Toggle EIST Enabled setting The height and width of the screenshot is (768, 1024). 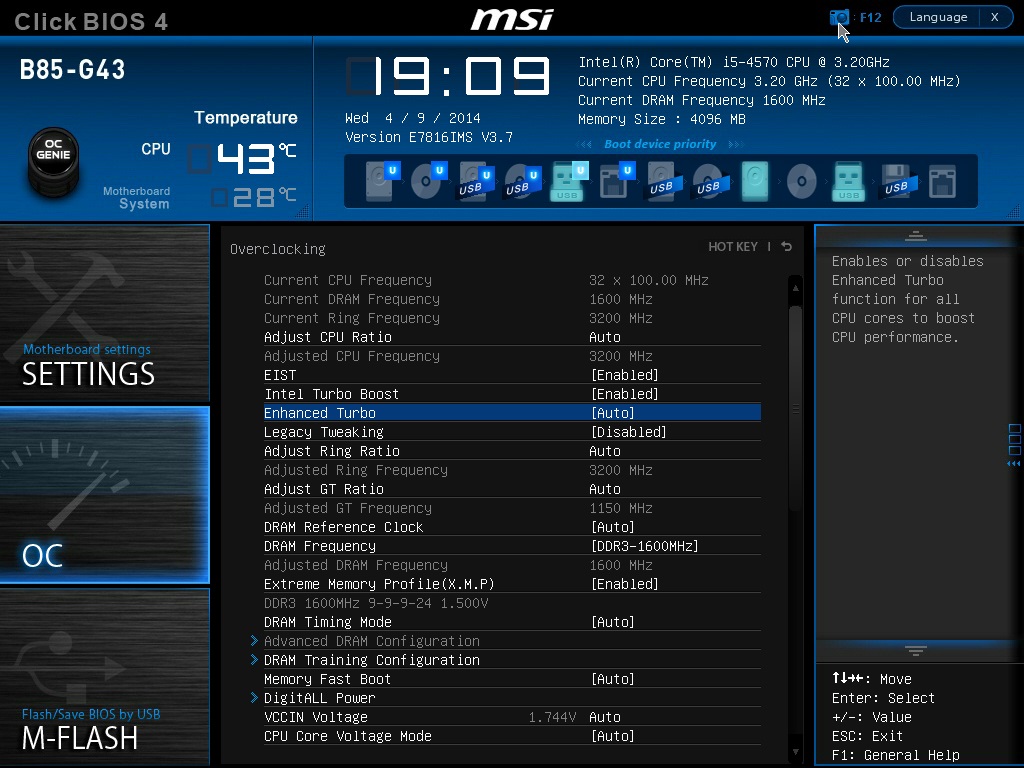[624, 375]
